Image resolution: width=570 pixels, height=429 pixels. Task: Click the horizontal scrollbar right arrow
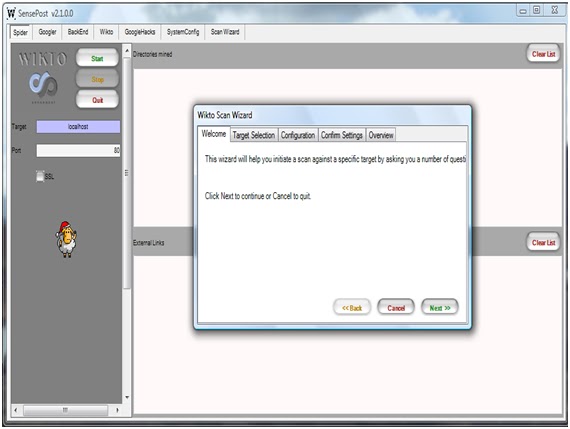coord(117,410)
